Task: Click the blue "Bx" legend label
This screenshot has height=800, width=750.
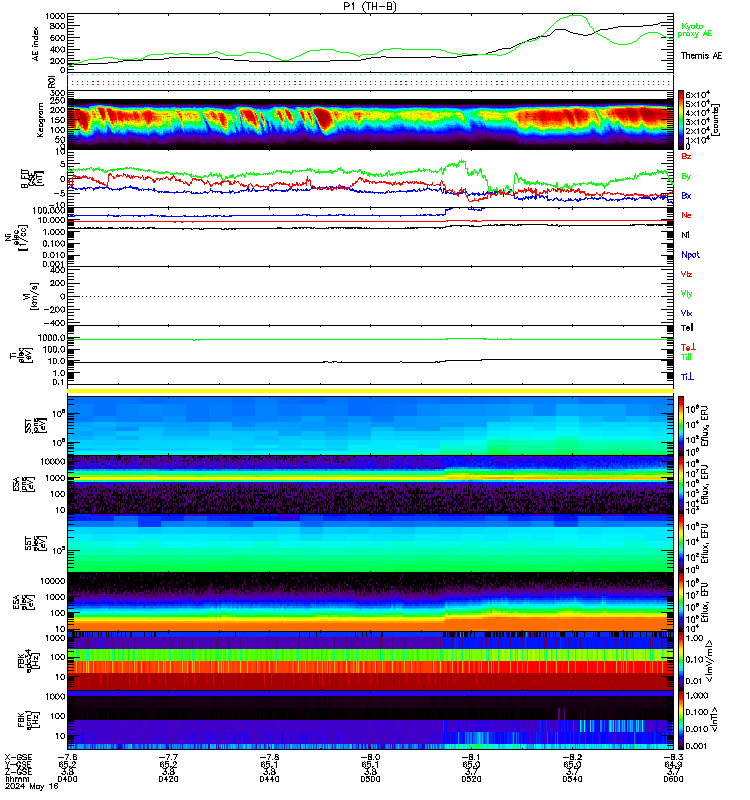Action: pyautogui.click(x=686, y=196)
